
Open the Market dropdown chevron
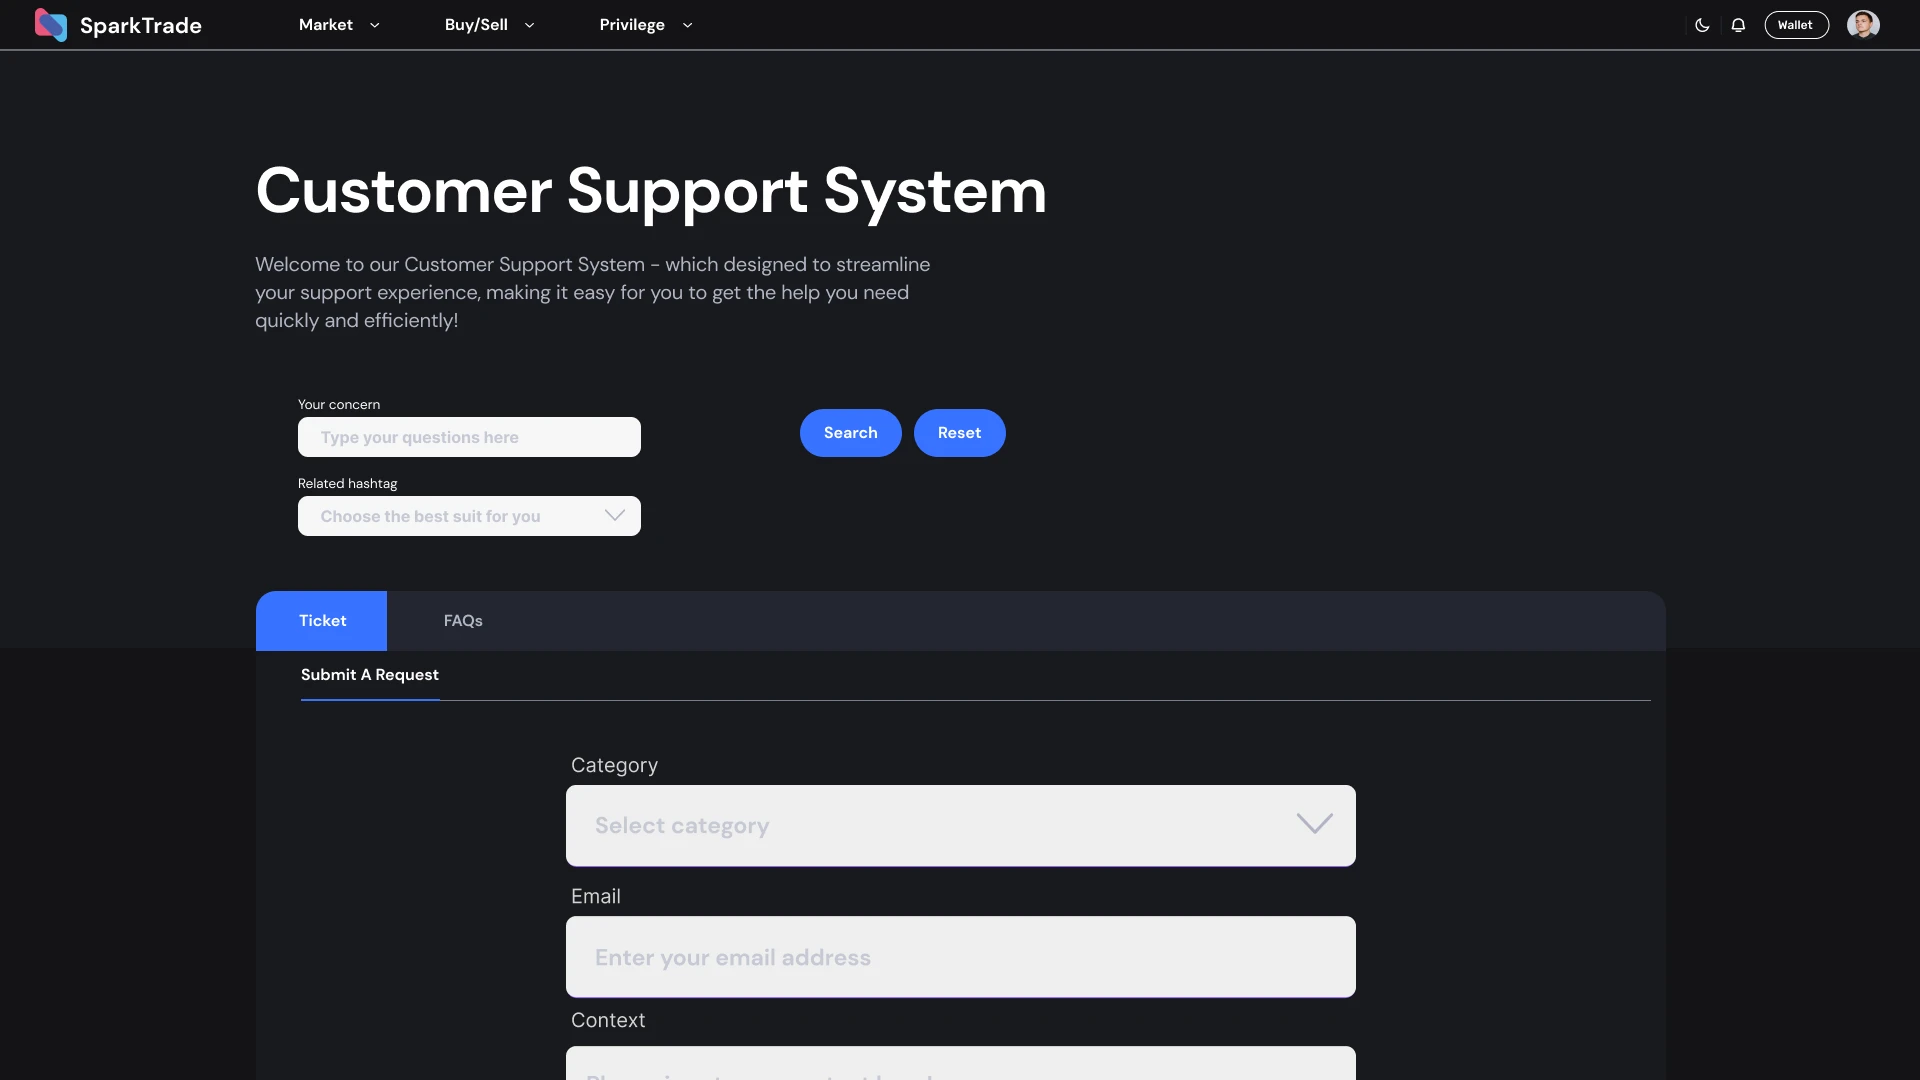[x=375, y=26]
